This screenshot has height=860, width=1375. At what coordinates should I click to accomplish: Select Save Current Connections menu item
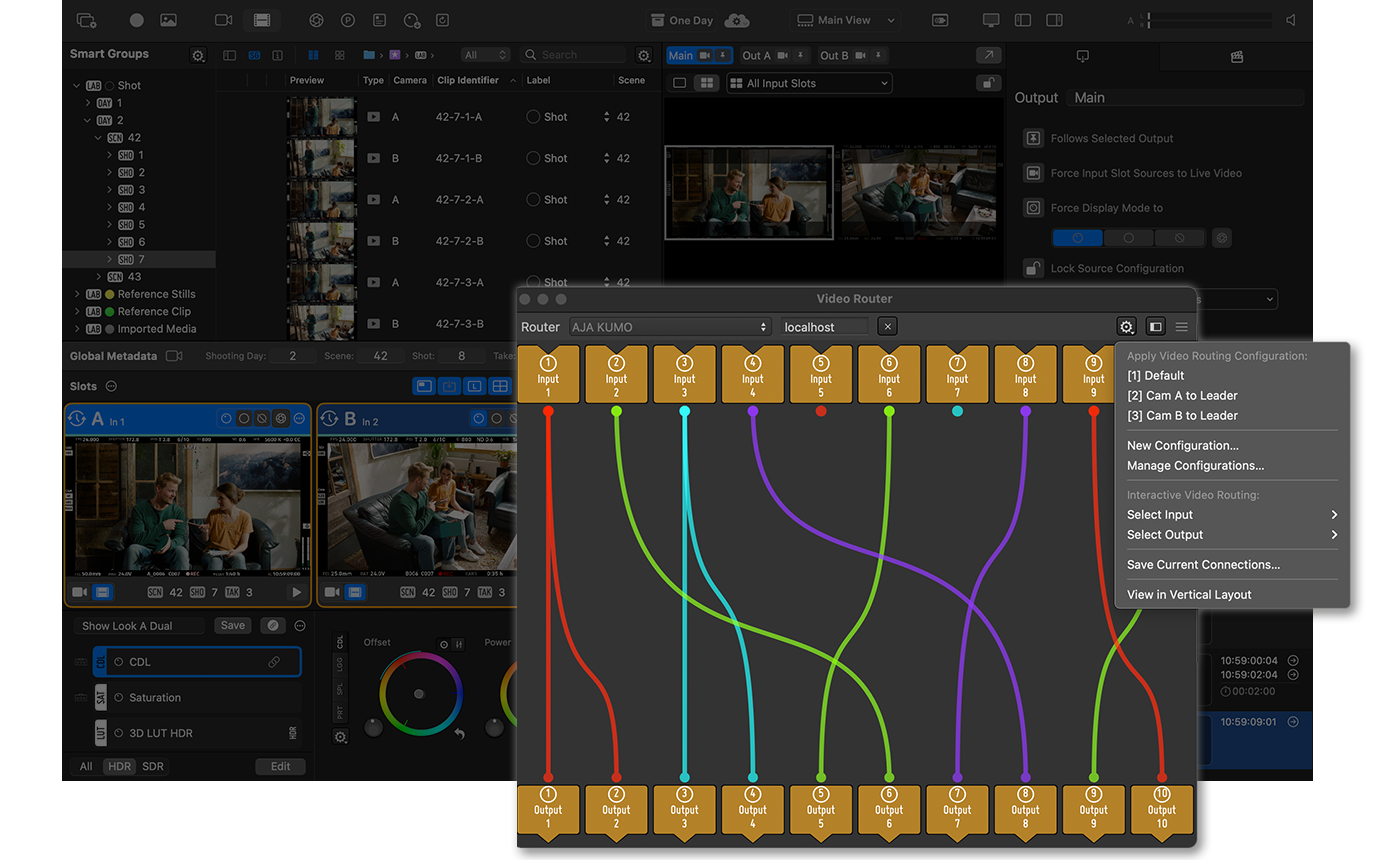tap(1203, 565)
